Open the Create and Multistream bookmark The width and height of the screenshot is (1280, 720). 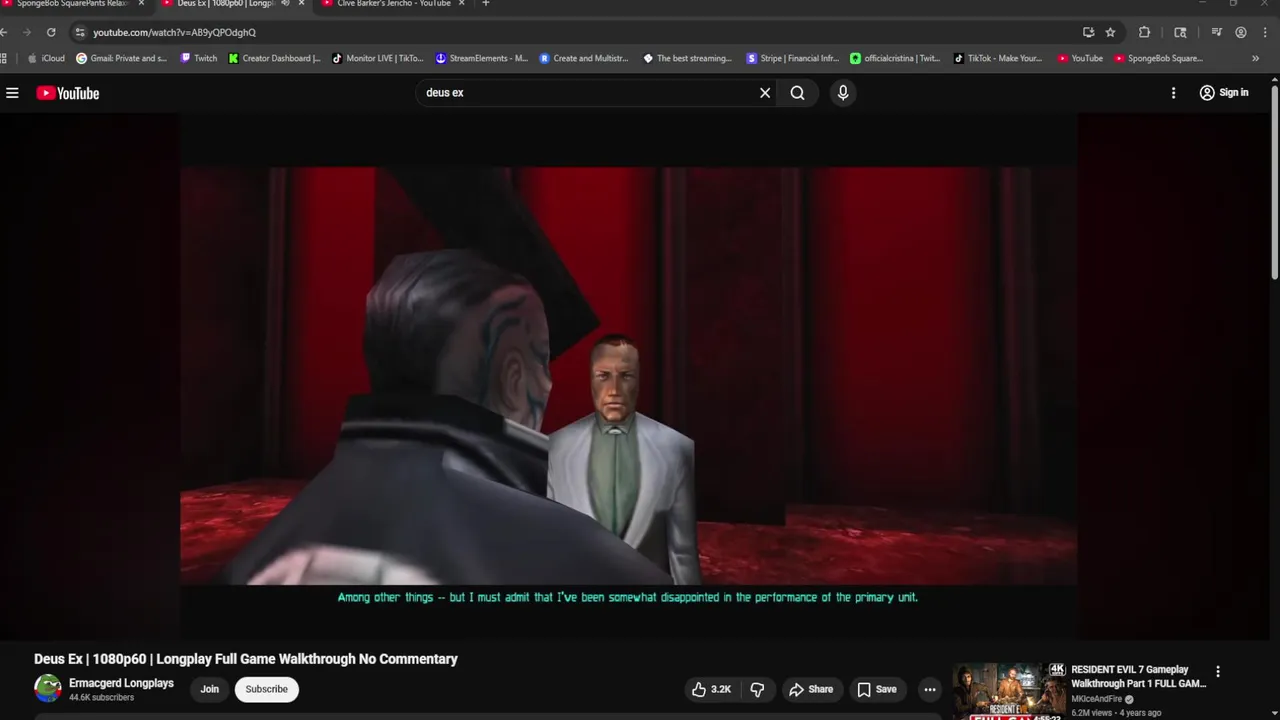point(584,58)
